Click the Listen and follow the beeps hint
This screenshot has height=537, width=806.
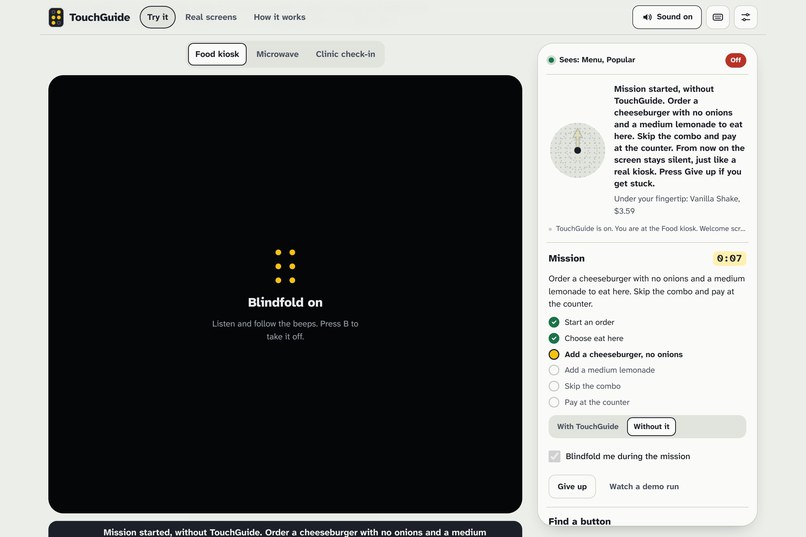coord(285,330)
